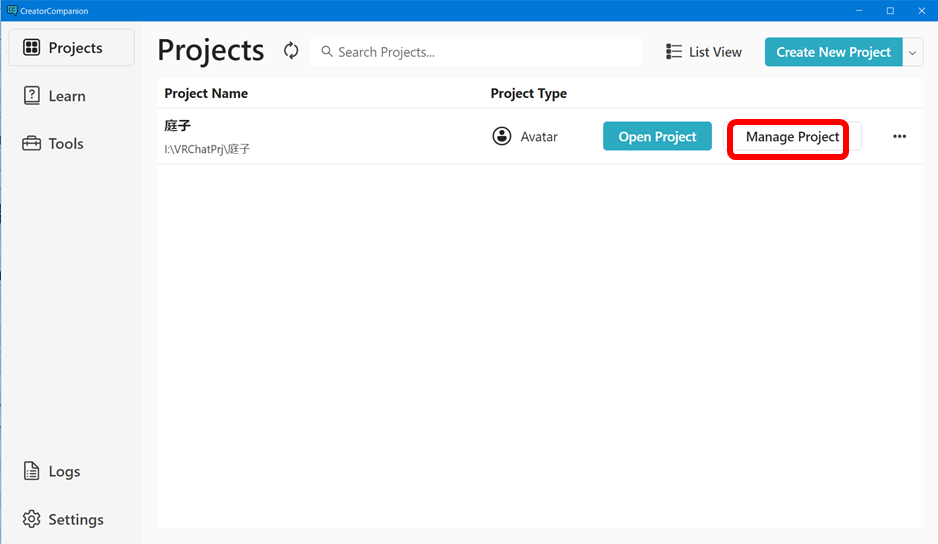Click the magnifier icon in search bar
This screenshot has height=544, width=938.
pyautogui.click(x=326, y=52)
